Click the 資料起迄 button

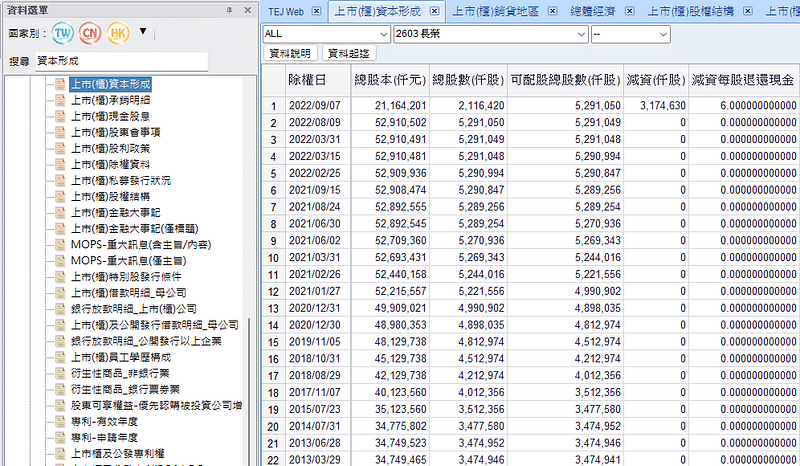347,53
